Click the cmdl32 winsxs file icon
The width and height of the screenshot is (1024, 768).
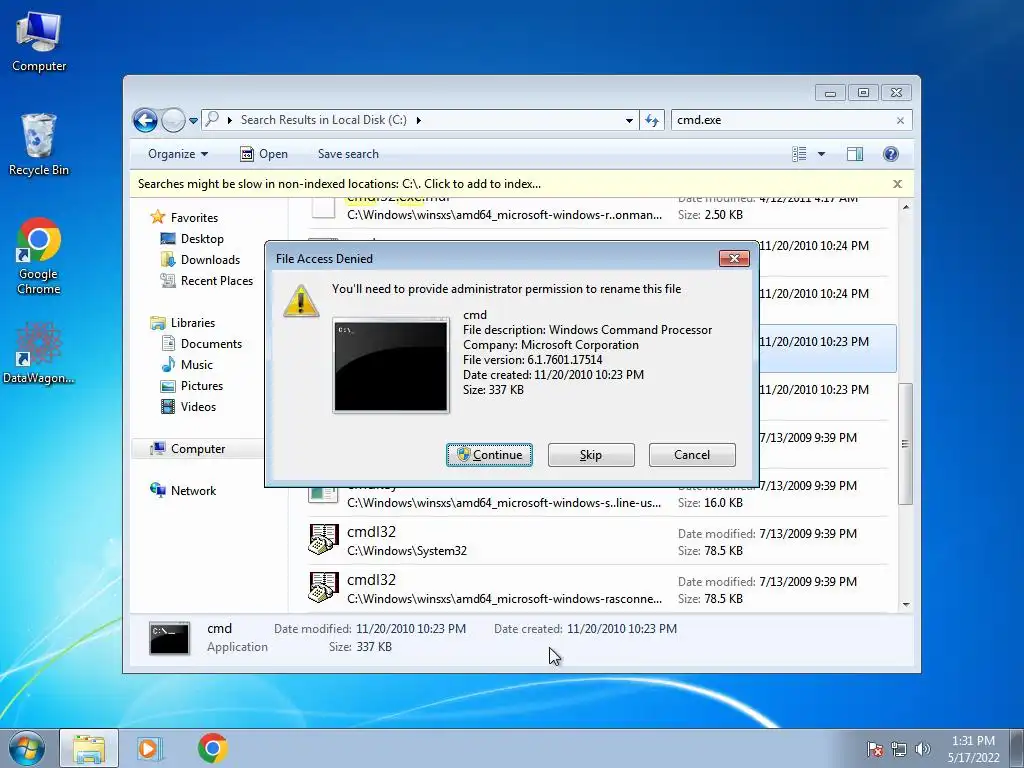click(323, 588)
